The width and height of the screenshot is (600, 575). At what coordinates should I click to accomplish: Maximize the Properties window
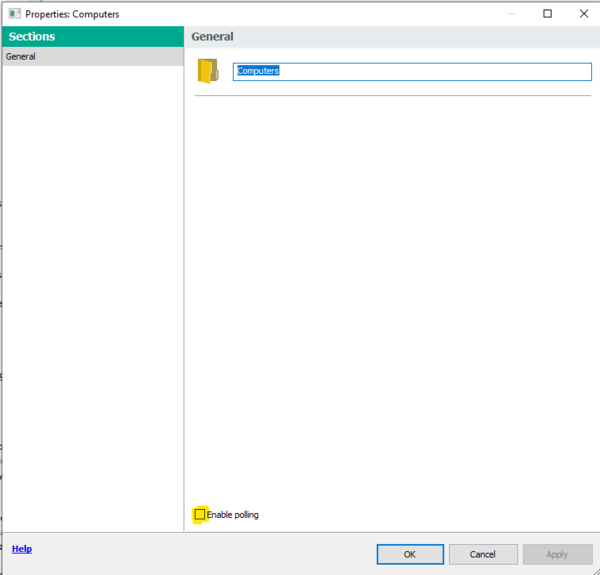[x=548, y=14]
